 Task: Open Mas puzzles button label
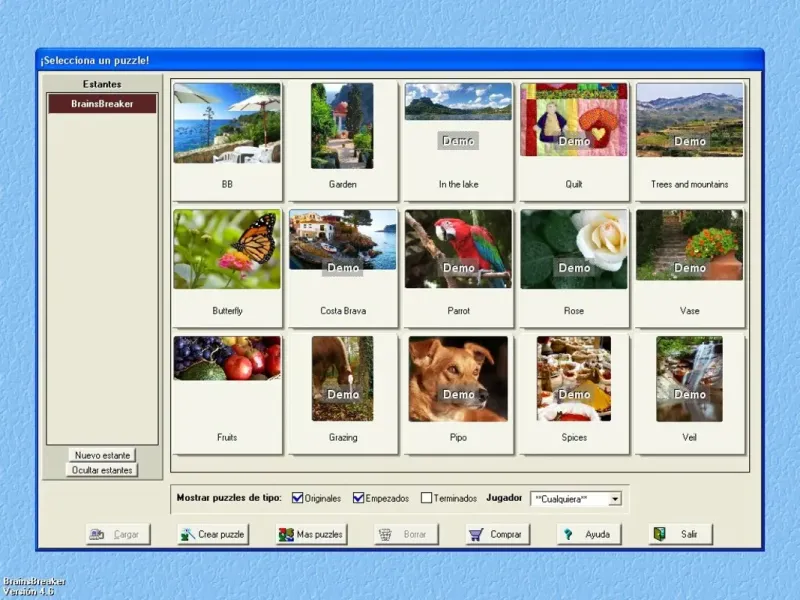point(319,534)
